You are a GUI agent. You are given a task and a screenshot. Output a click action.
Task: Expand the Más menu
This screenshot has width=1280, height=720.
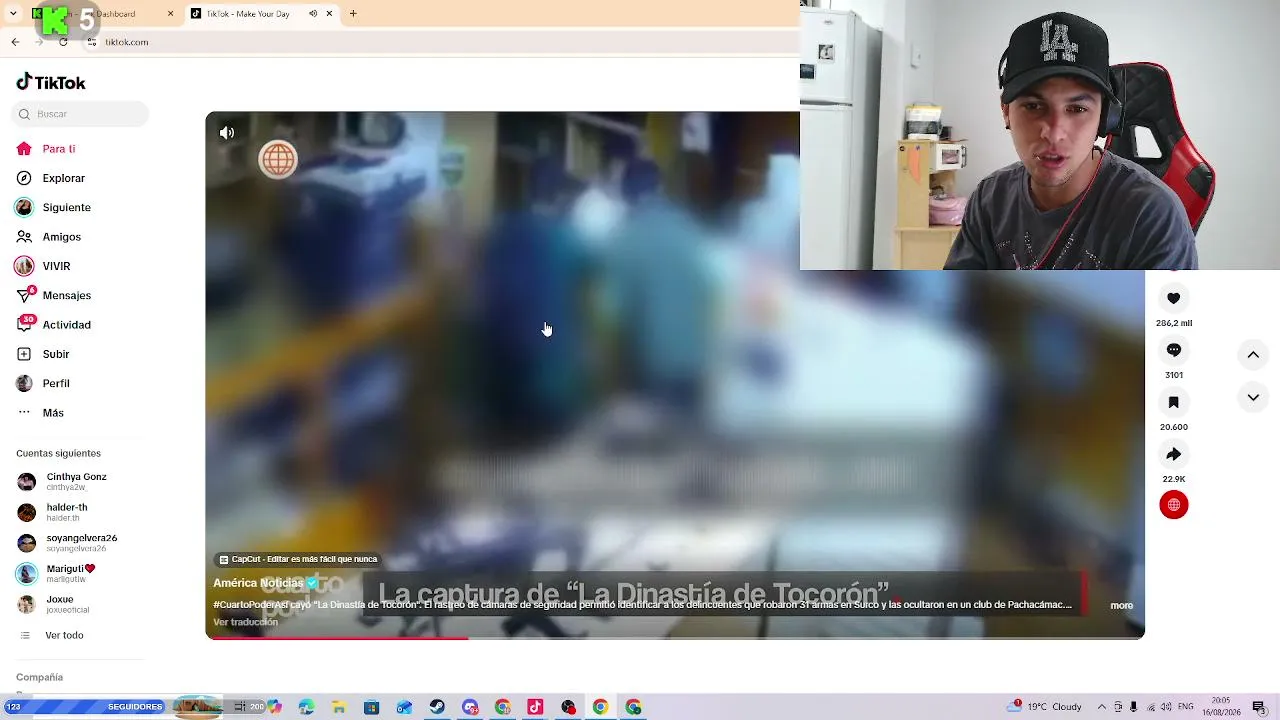(x=40, y=413)
